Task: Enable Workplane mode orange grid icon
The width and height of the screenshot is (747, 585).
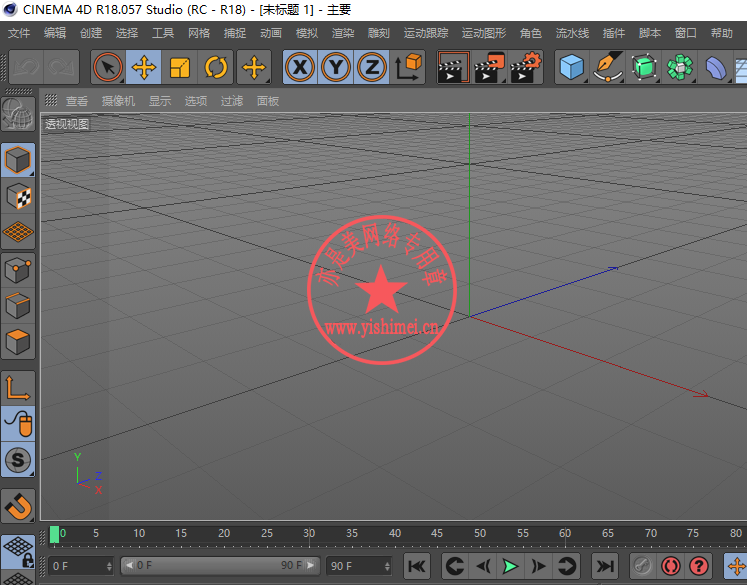Action: click(18, 232)
